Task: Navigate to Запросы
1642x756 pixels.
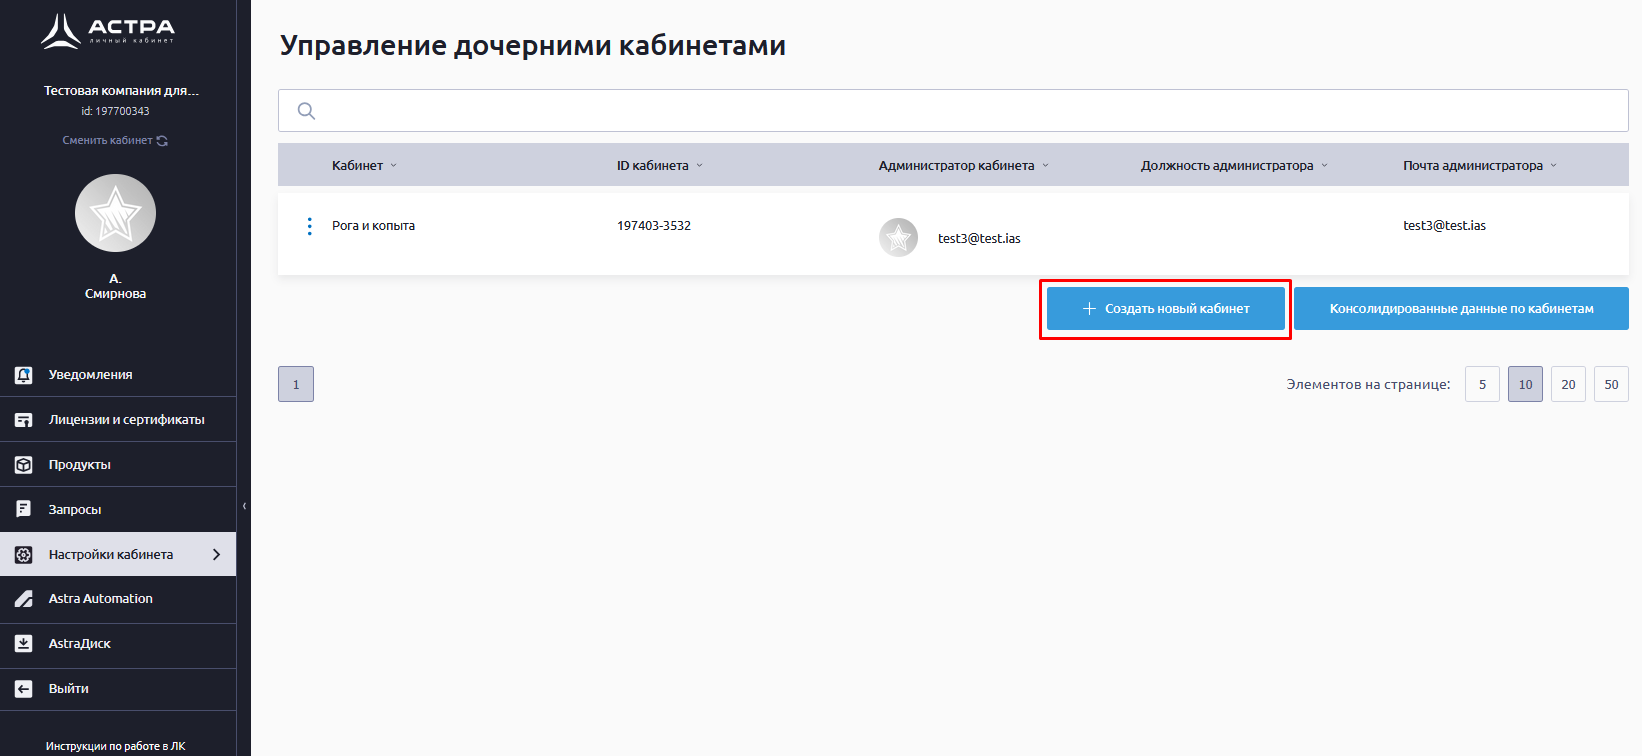Action: pos(118,509)
